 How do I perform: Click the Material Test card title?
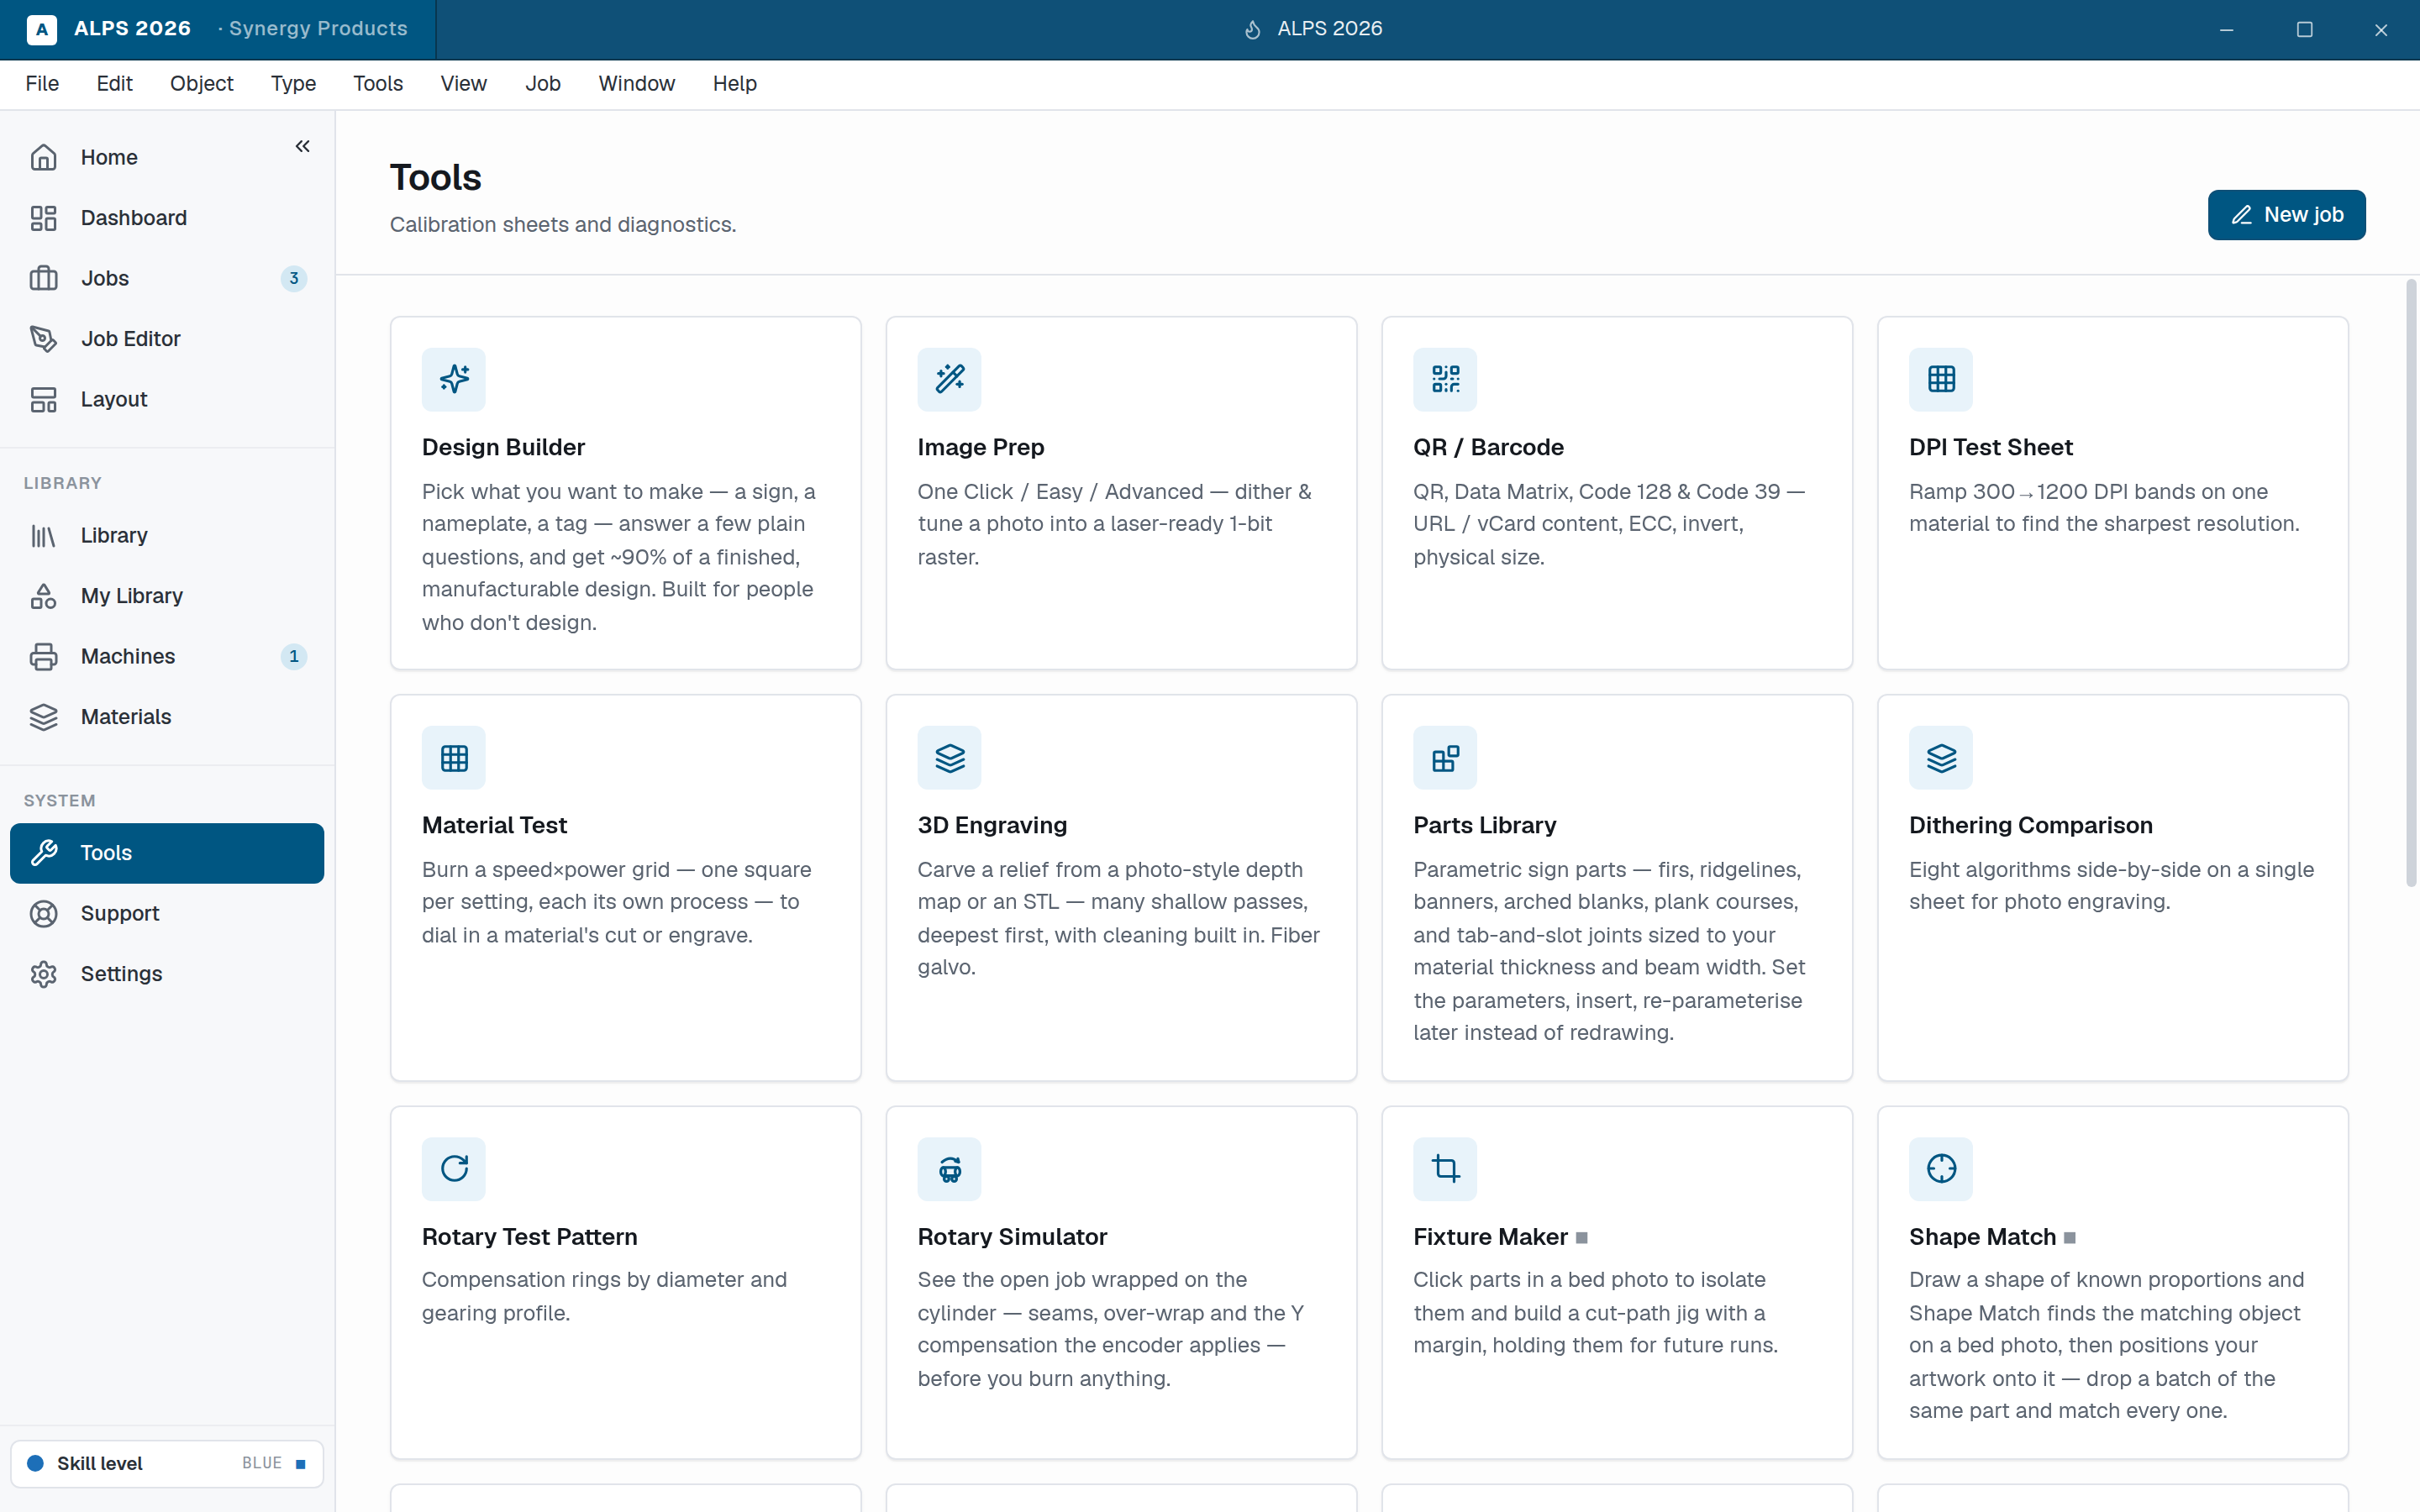(494, 825)
